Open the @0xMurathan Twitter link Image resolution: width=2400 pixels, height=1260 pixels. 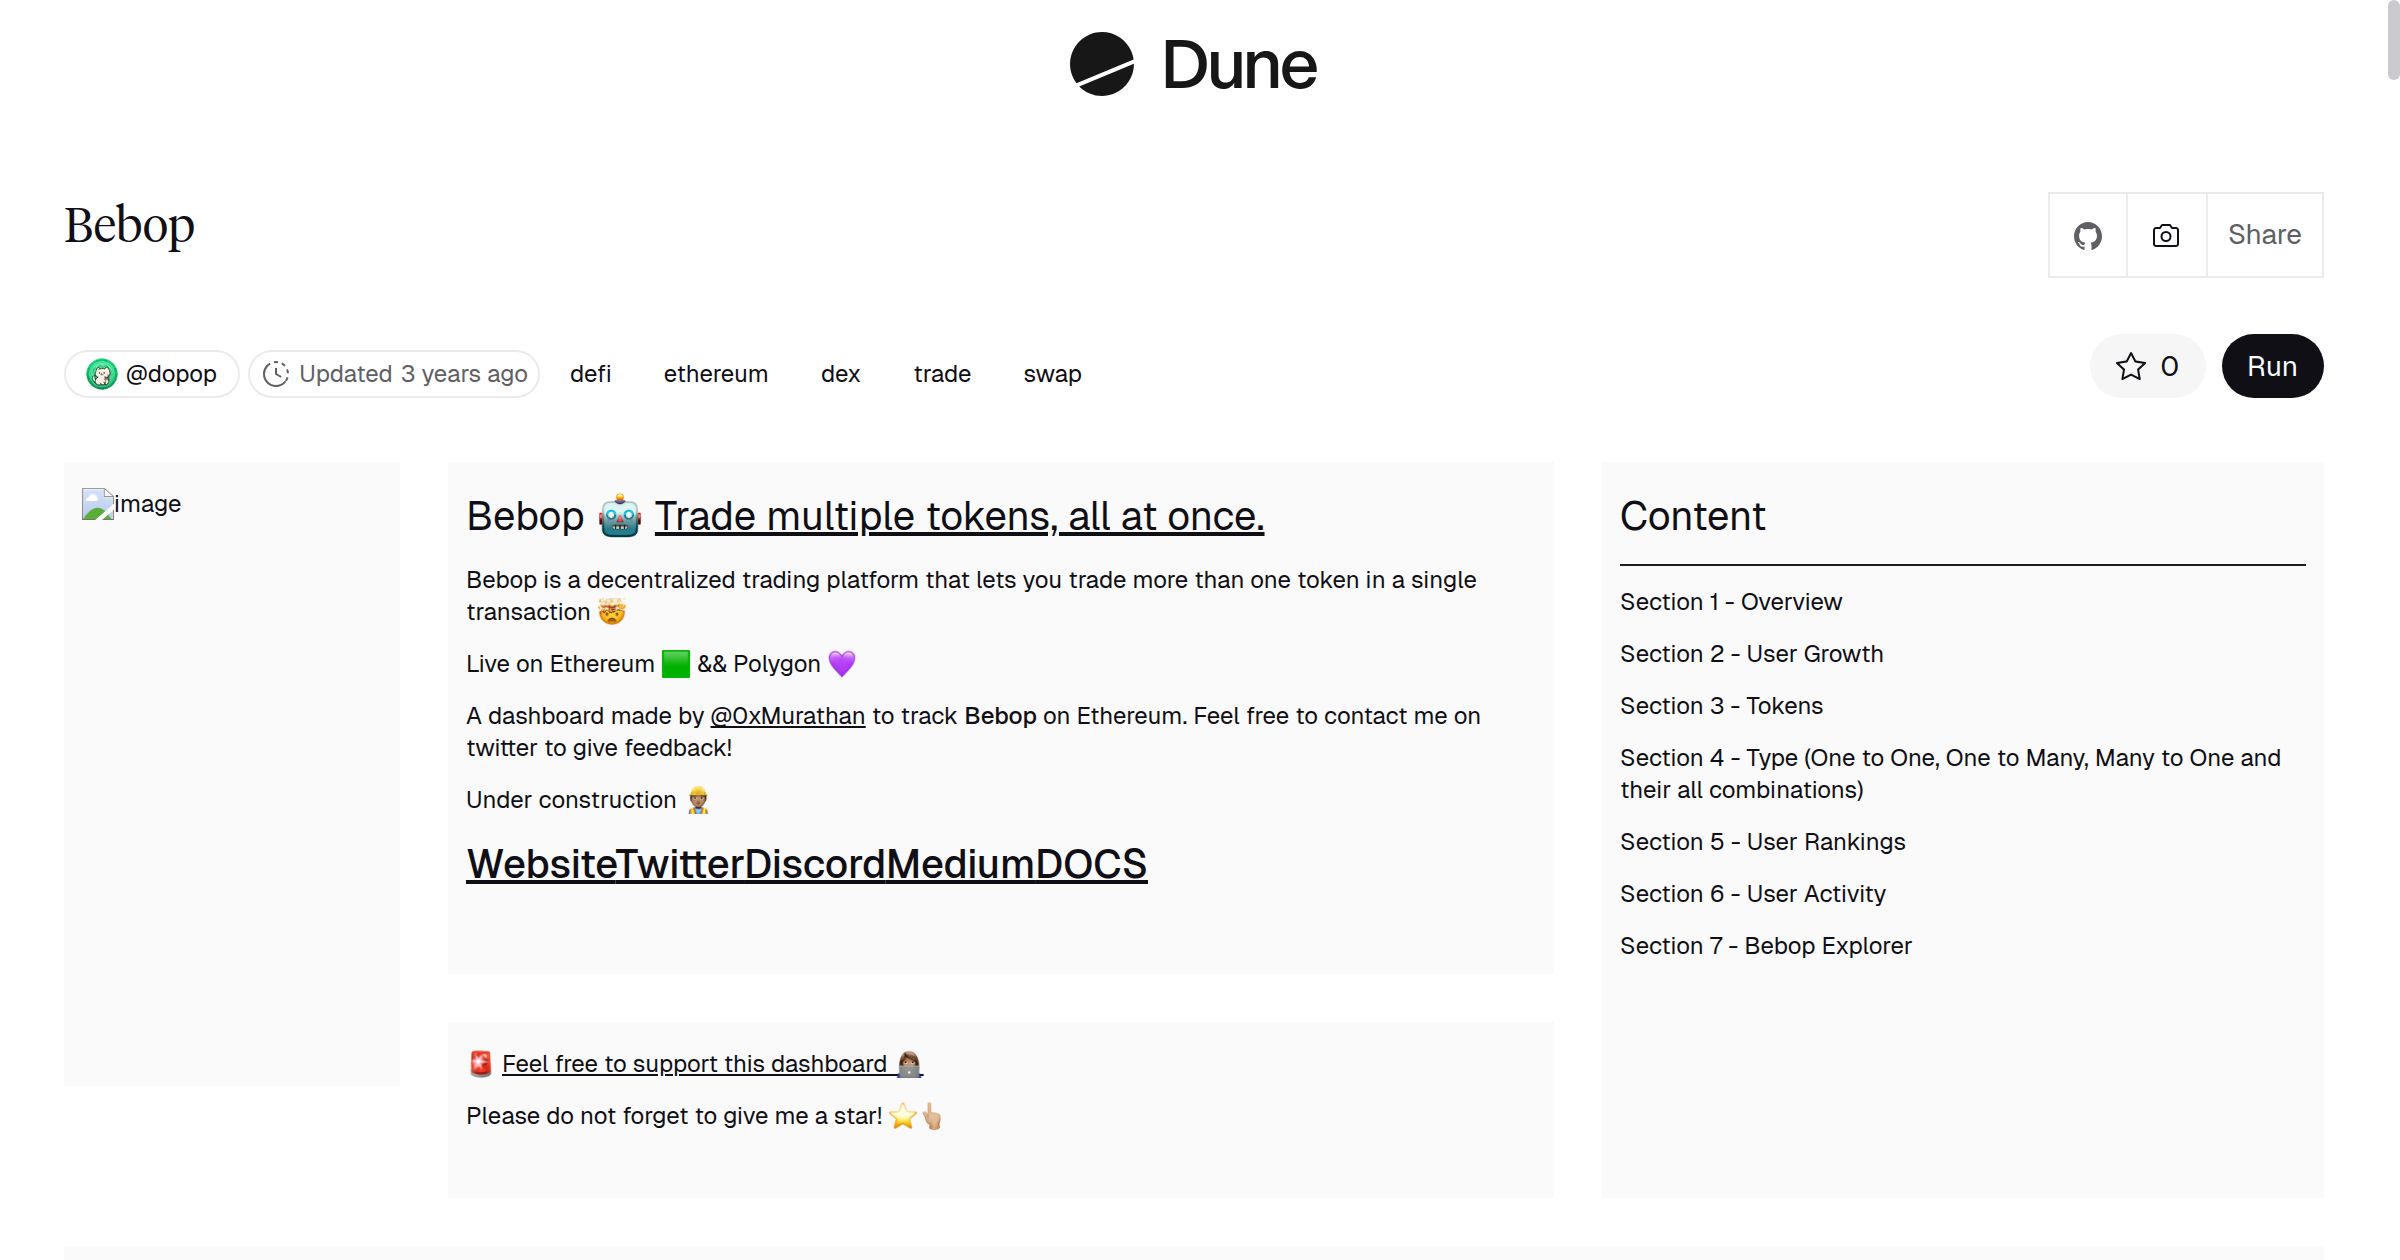click(x=787, y=716)
